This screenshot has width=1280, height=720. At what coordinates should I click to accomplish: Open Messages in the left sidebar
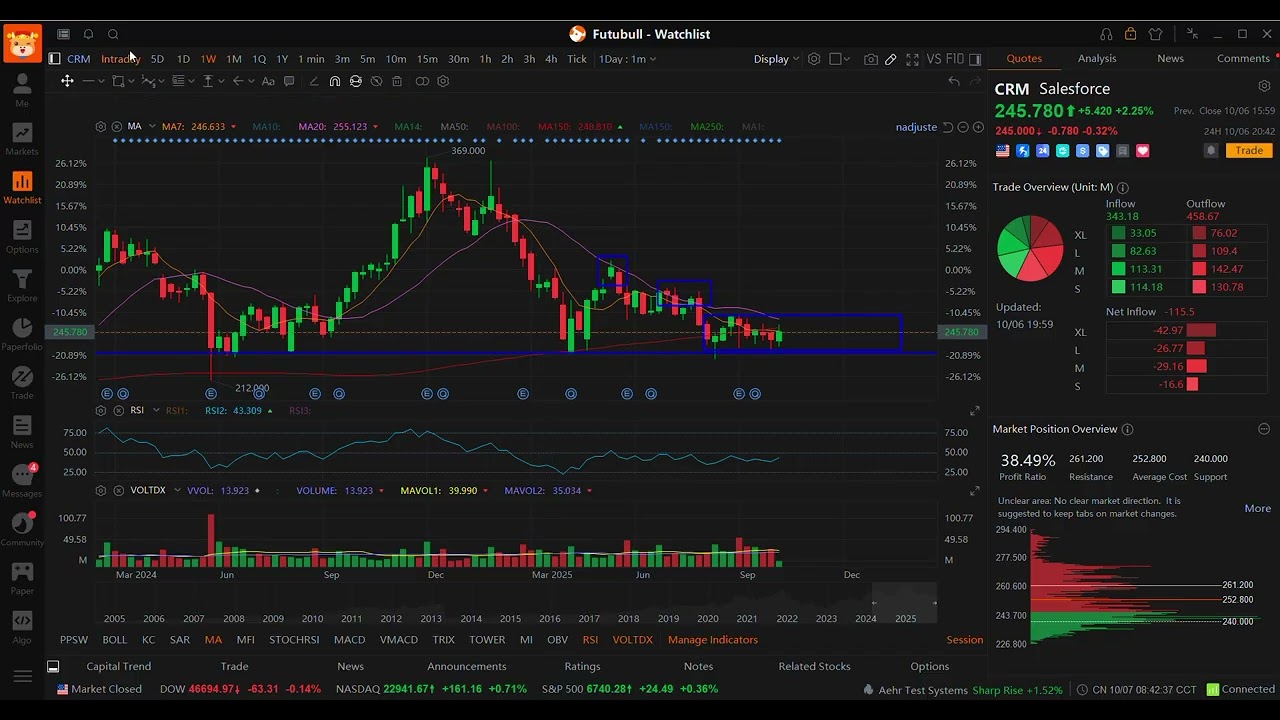(22, 481)
